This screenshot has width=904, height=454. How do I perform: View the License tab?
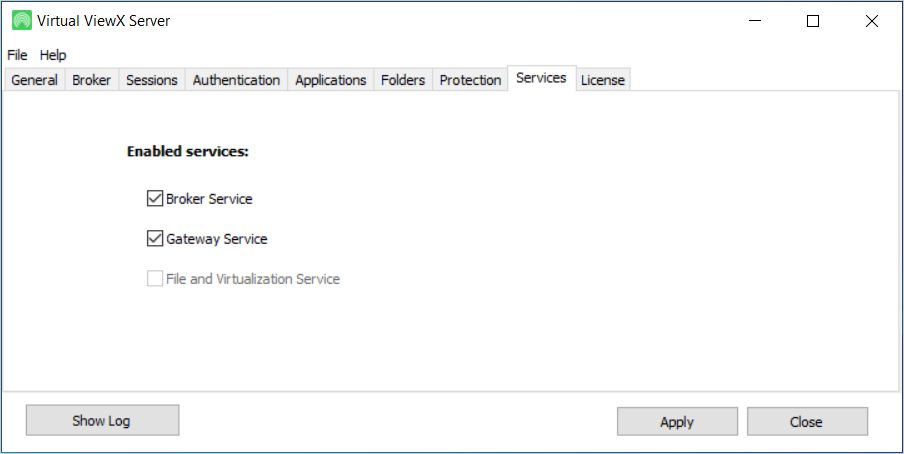pyautogui.click(x=602, y=80)
